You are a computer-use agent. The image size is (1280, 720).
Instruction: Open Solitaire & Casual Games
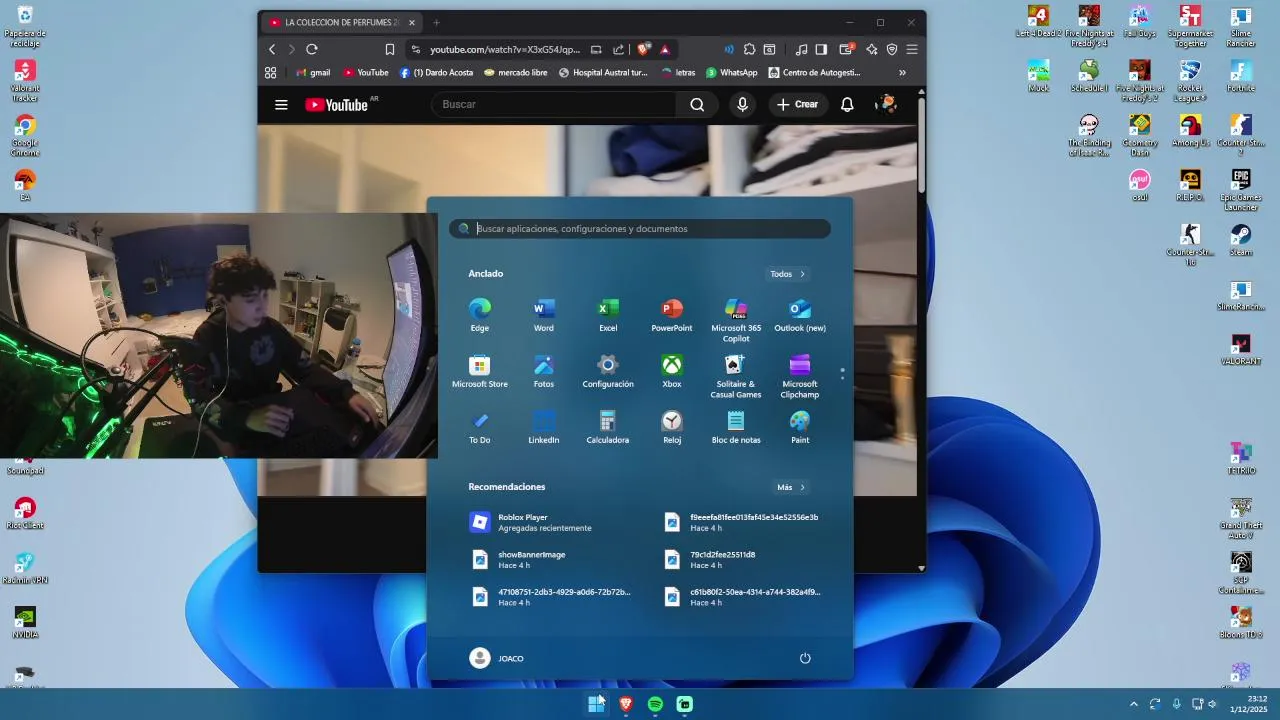click(x=736, y=376)
